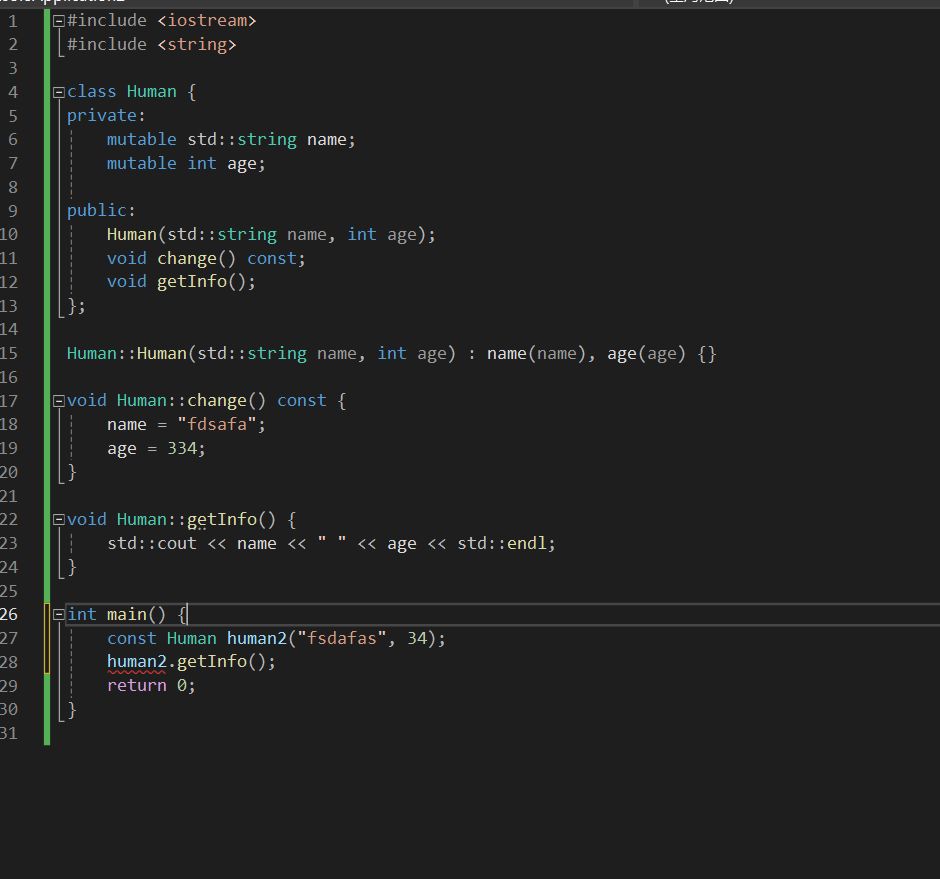Click the <iostream> include header

pos(206,20)
